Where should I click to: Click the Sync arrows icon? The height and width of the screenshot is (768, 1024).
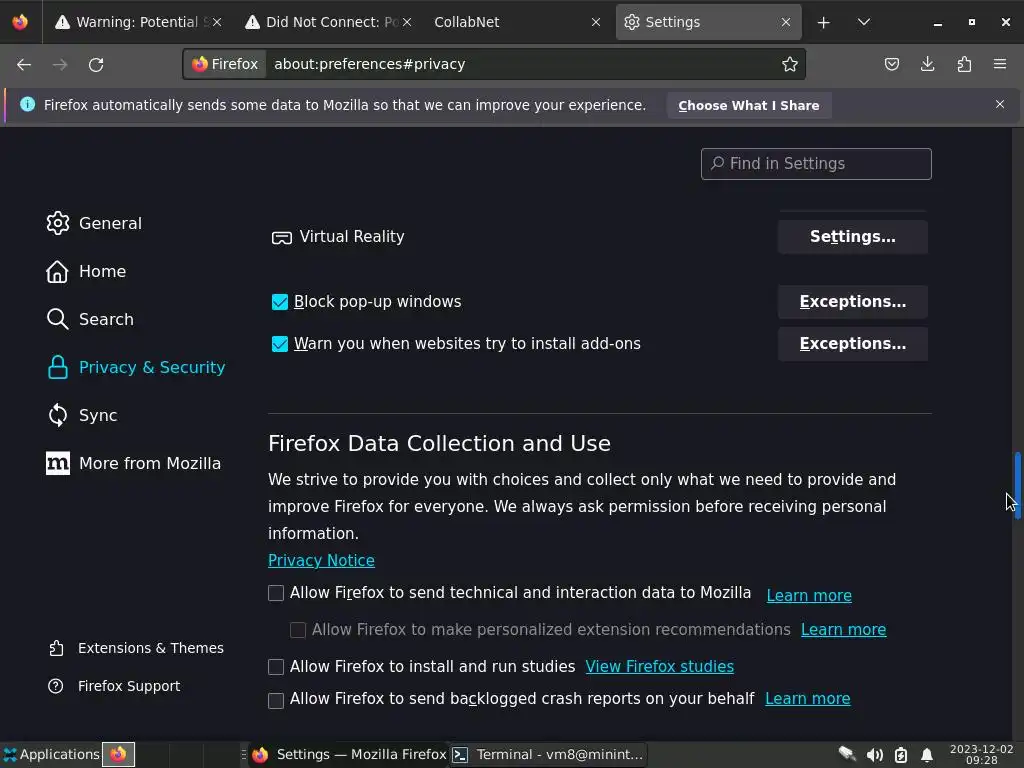pyautogui.click(x=57, y=415)
